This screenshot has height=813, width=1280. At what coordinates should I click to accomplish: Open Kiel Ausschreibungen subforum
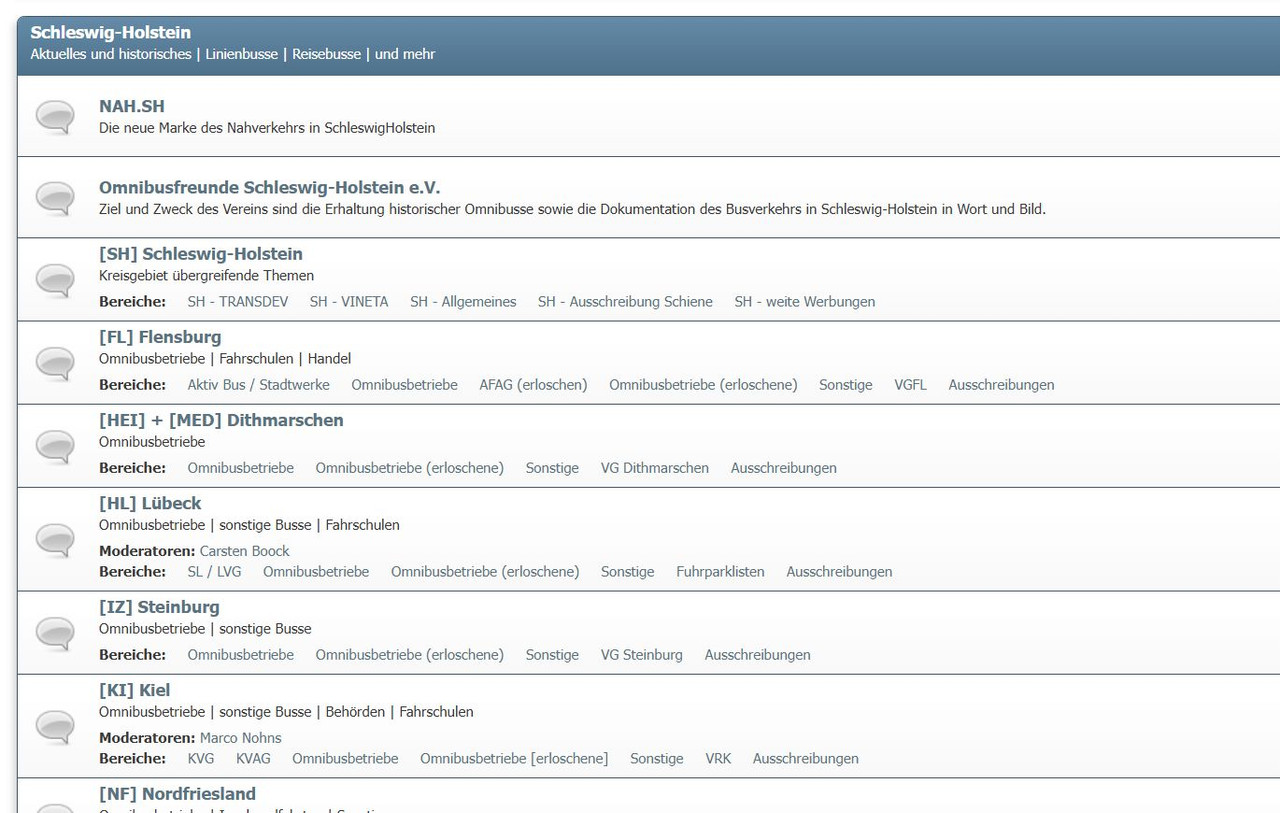[x=806, y=758]
